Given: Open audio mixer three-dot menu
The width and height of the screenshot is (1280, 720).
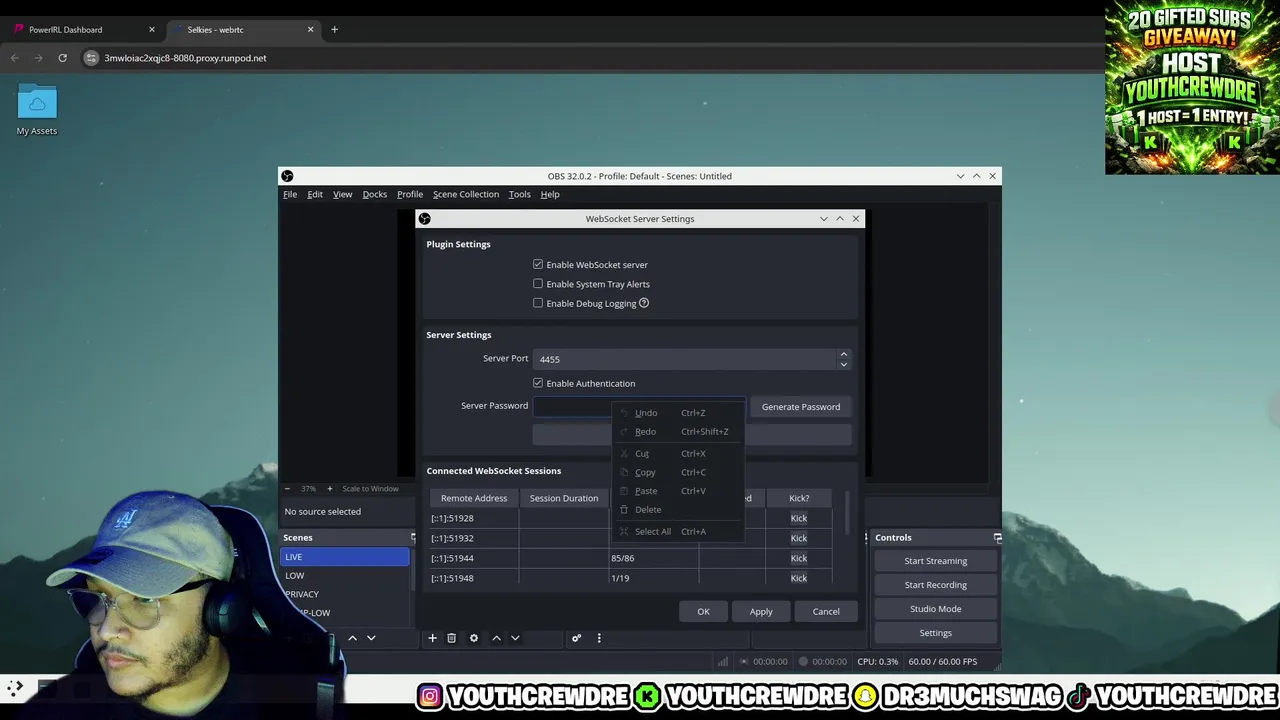Looking at the screenshot, I should tap(599, 638).
